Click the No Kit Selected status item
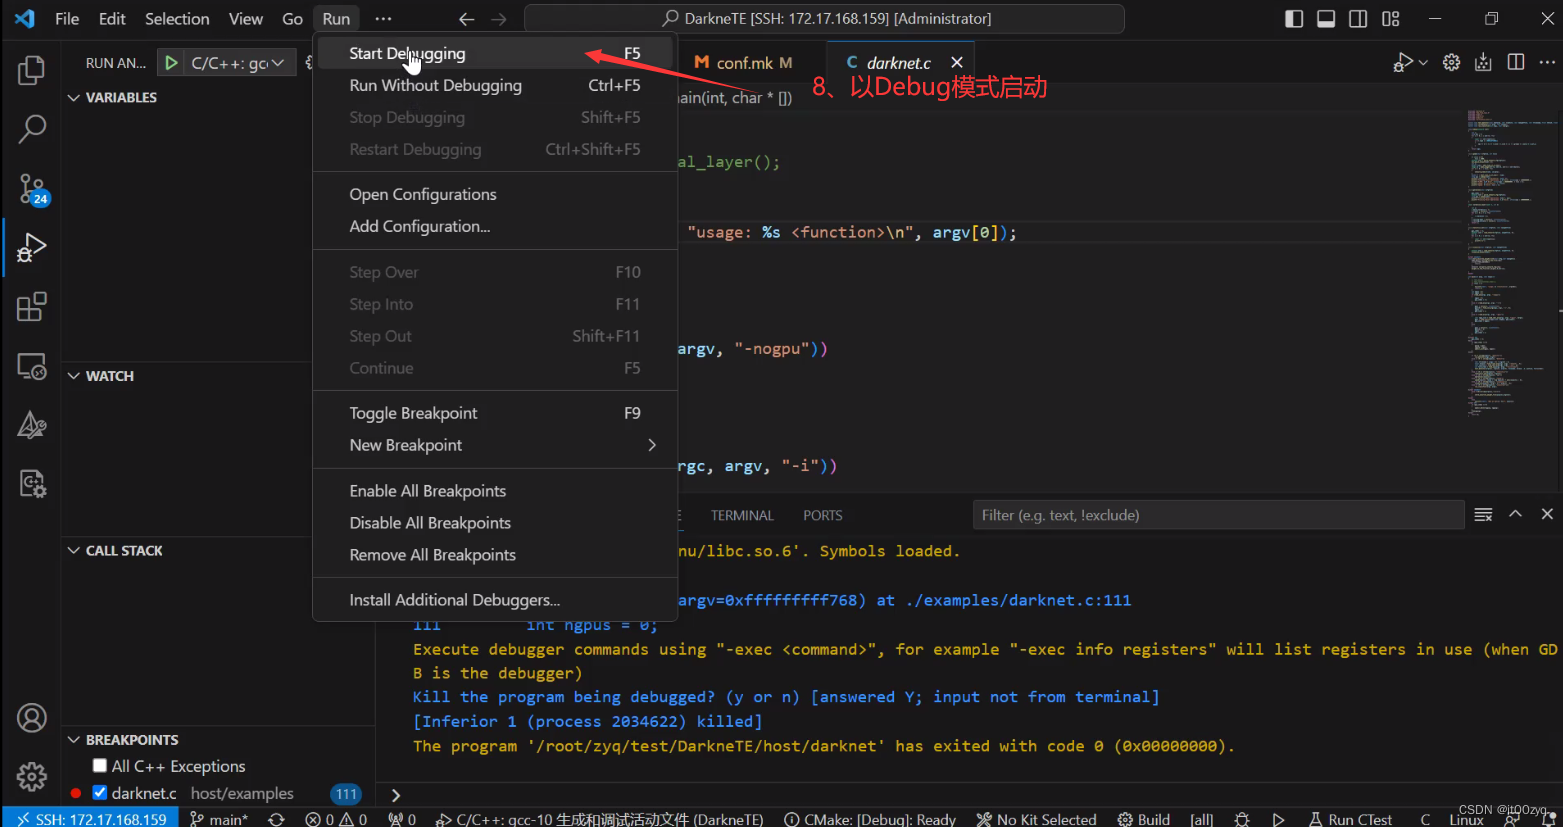The height and width of the screenshot is (827, 1563). (1037, 819)
